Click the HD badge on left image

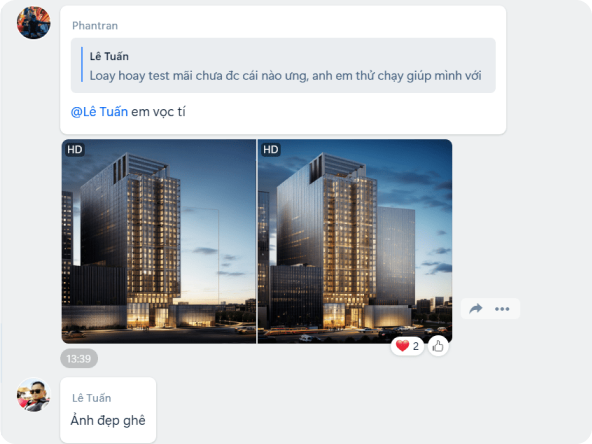tap(74, 150)
